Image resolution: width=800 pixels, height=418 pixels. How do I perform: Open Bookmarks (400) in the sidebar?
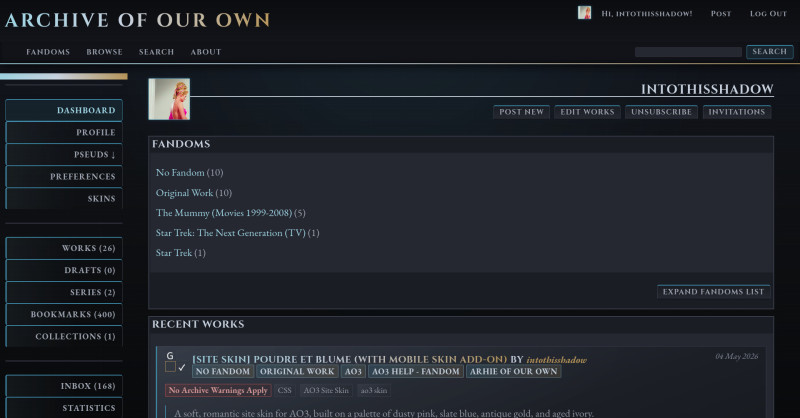64,314
